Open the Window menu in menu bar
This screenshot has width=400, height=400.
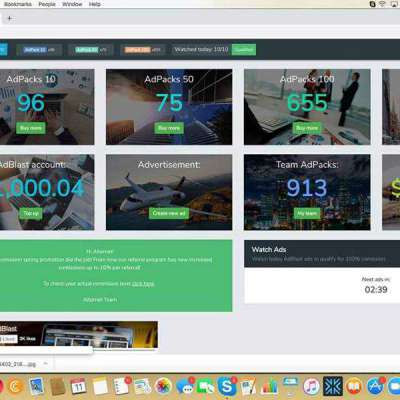pos(72,4)
